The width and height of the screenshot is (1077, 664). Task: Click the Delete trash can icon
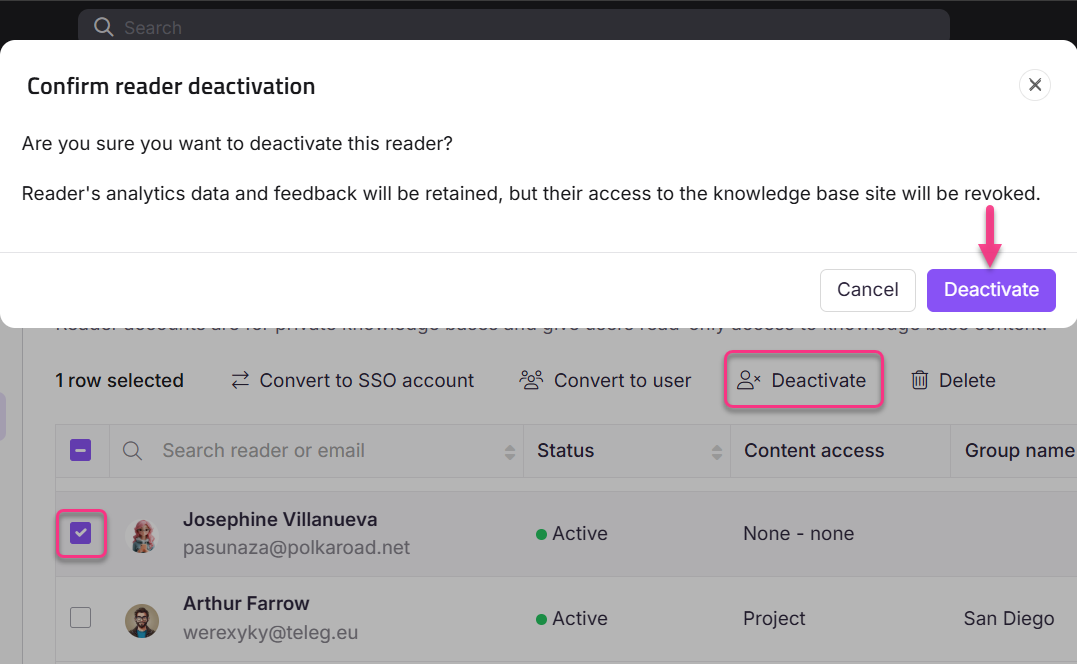pyautogui.click(x=919, y=380)
